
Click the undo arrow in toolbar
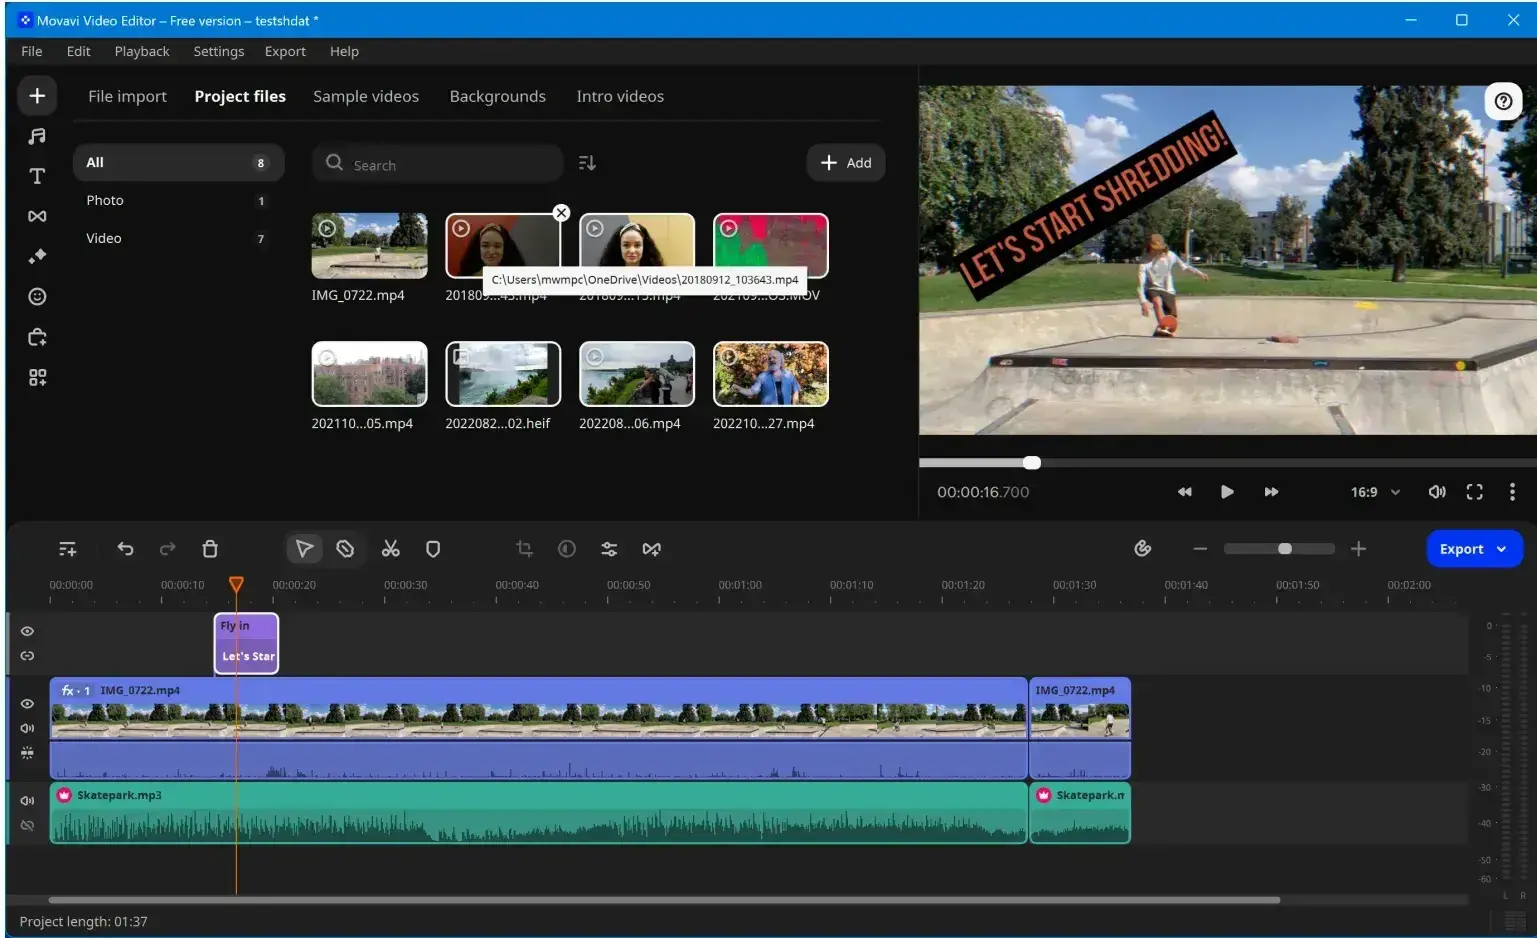pyautogui.click(x=125, y=549)
